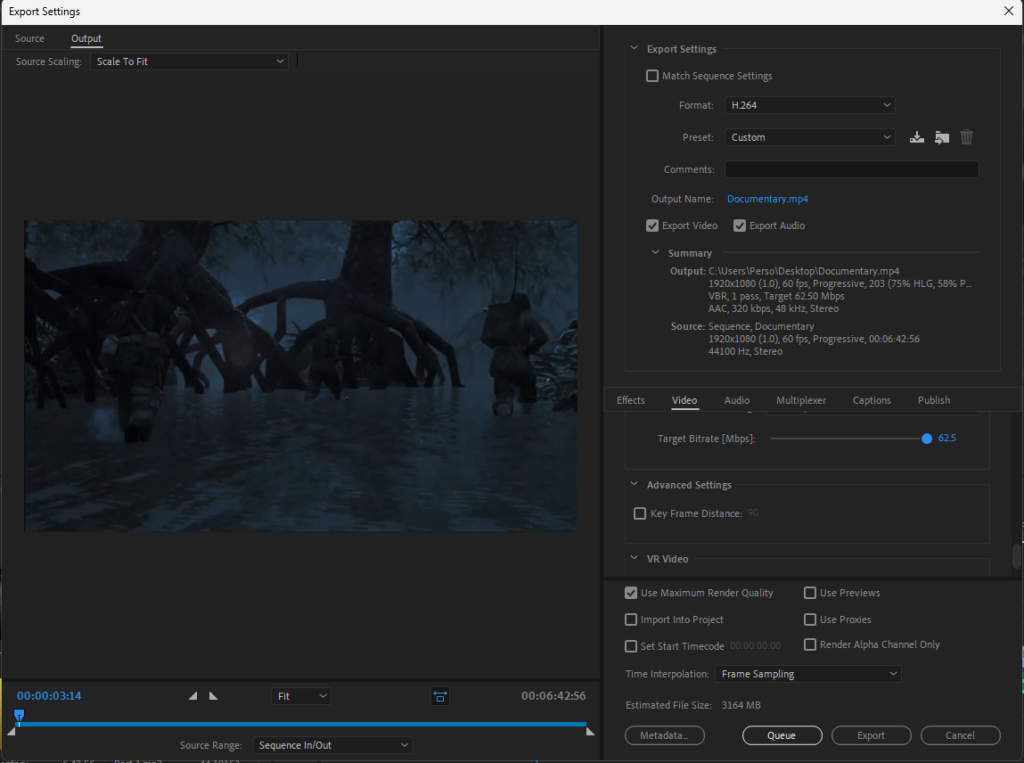This screenshot has height=763, width=1024.
Task: Switch to the Publish tab
Action: click(x=934, y=400)
